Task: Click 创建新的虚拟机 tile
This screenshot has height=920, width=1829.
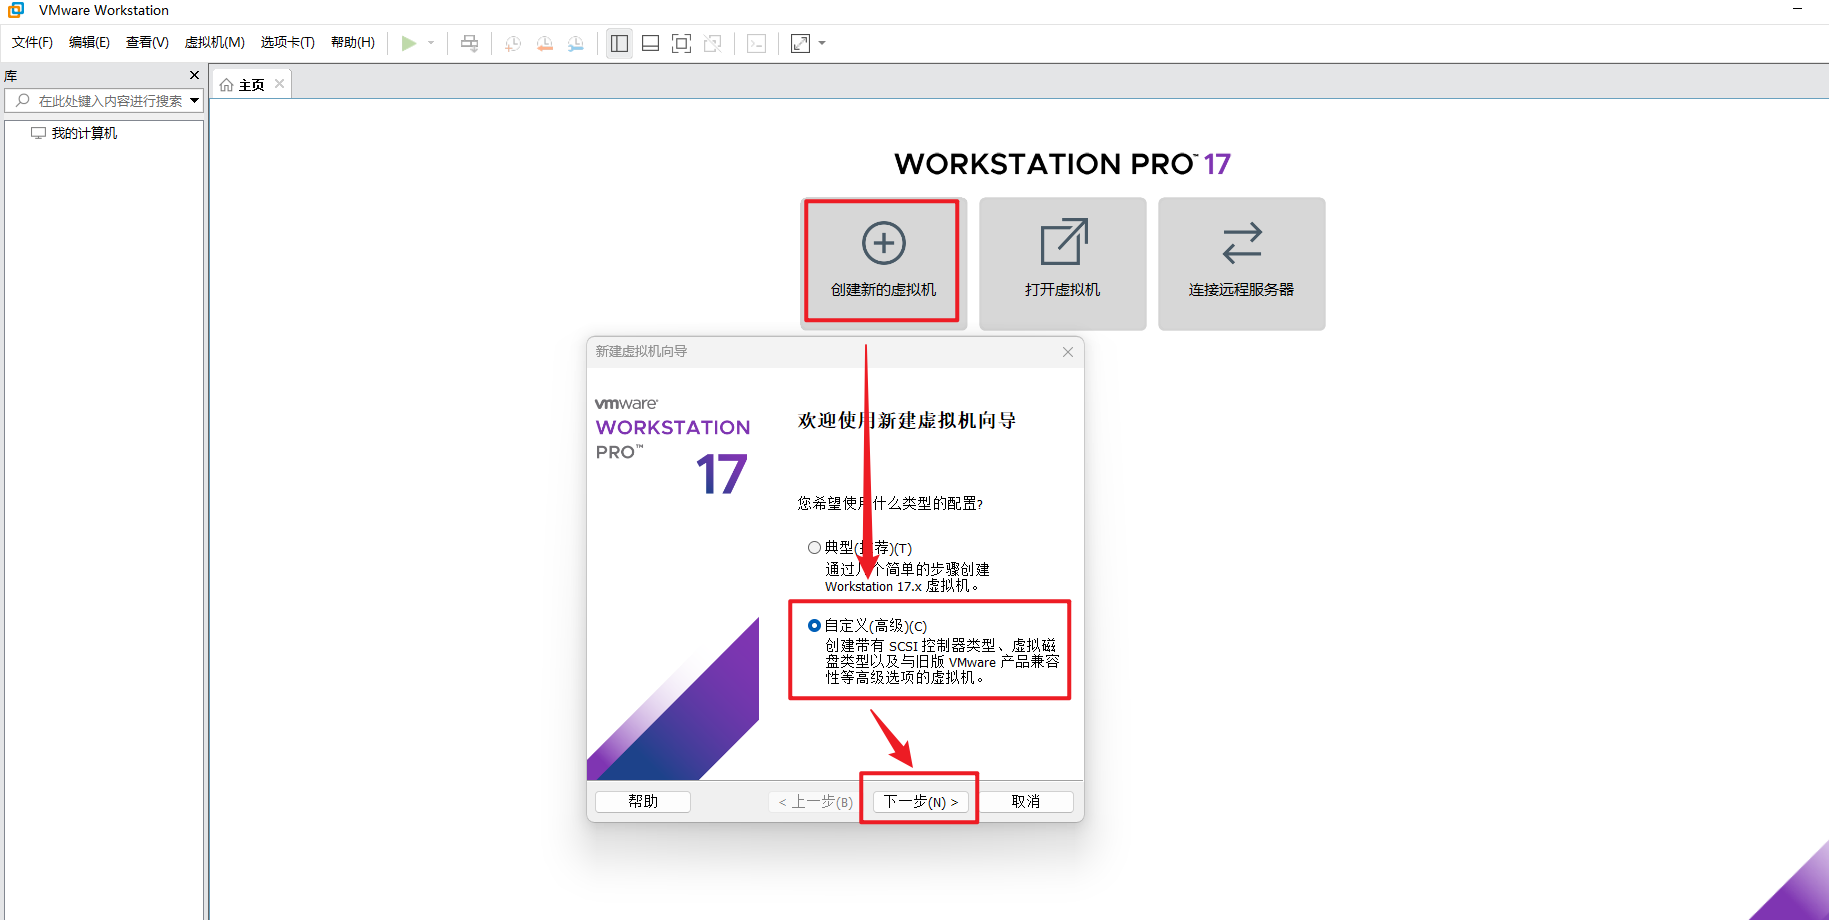Action: 883,263
